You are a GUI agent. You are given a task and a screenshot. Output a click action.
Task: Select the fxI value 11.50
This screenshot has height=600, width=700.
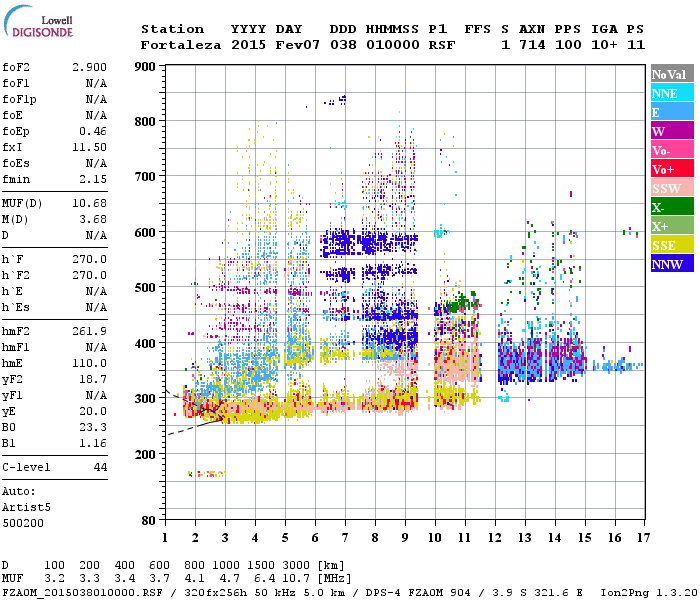[89, 146]
